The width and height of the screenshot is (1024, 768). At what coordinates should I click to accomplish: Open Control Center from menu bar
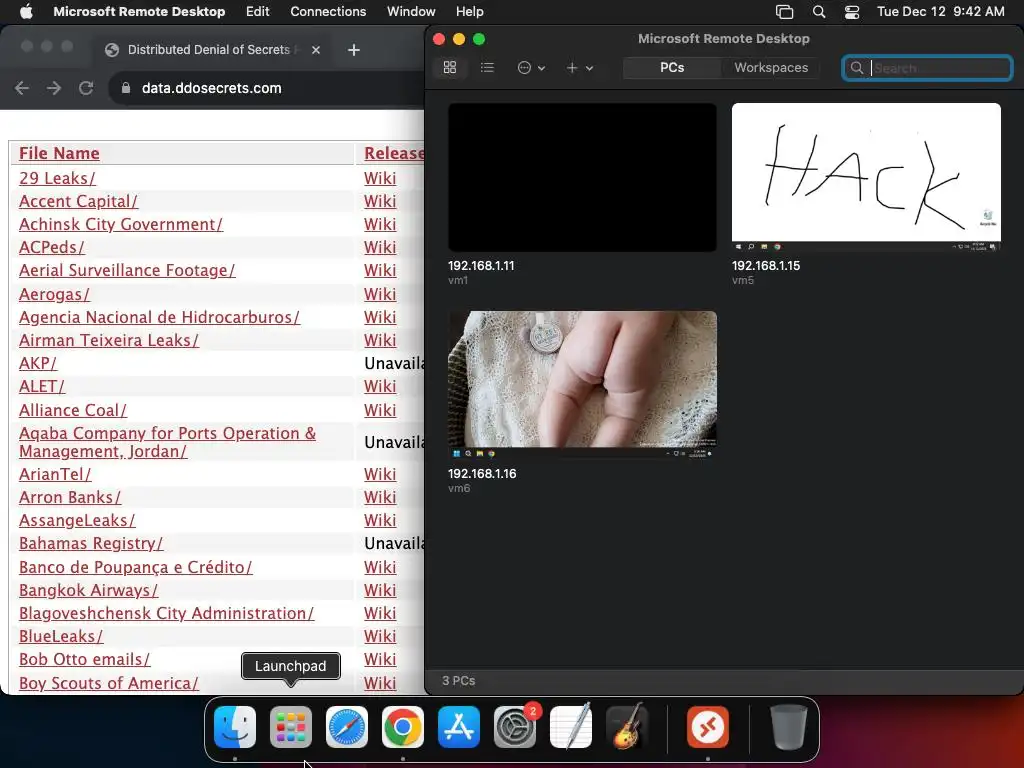tap(852, 11)
